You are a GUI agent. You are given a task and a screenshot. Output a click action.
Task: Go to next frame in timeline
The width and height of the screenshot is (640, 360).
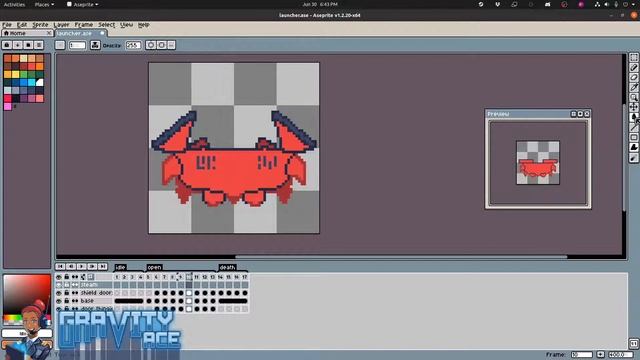92,267
